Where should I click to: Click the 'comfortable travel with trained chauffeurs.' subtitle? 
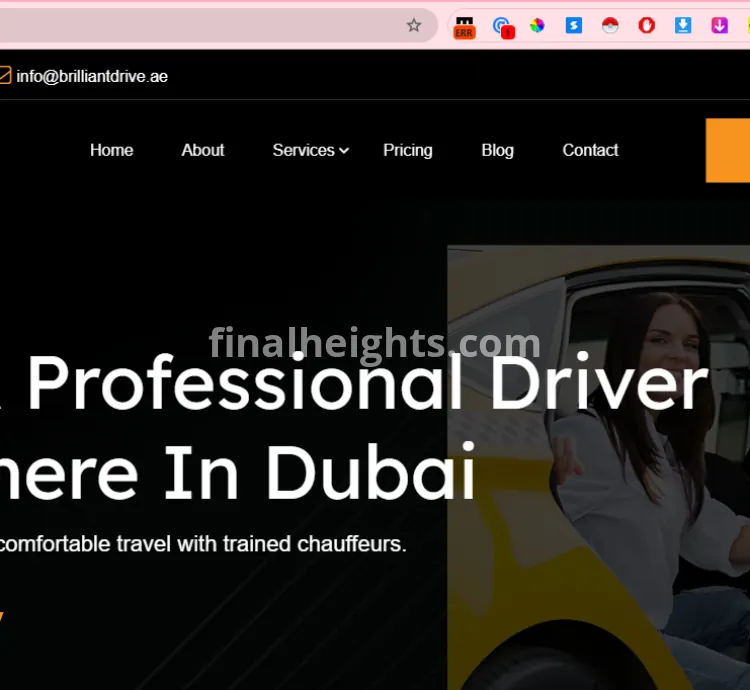pos(203,544)
